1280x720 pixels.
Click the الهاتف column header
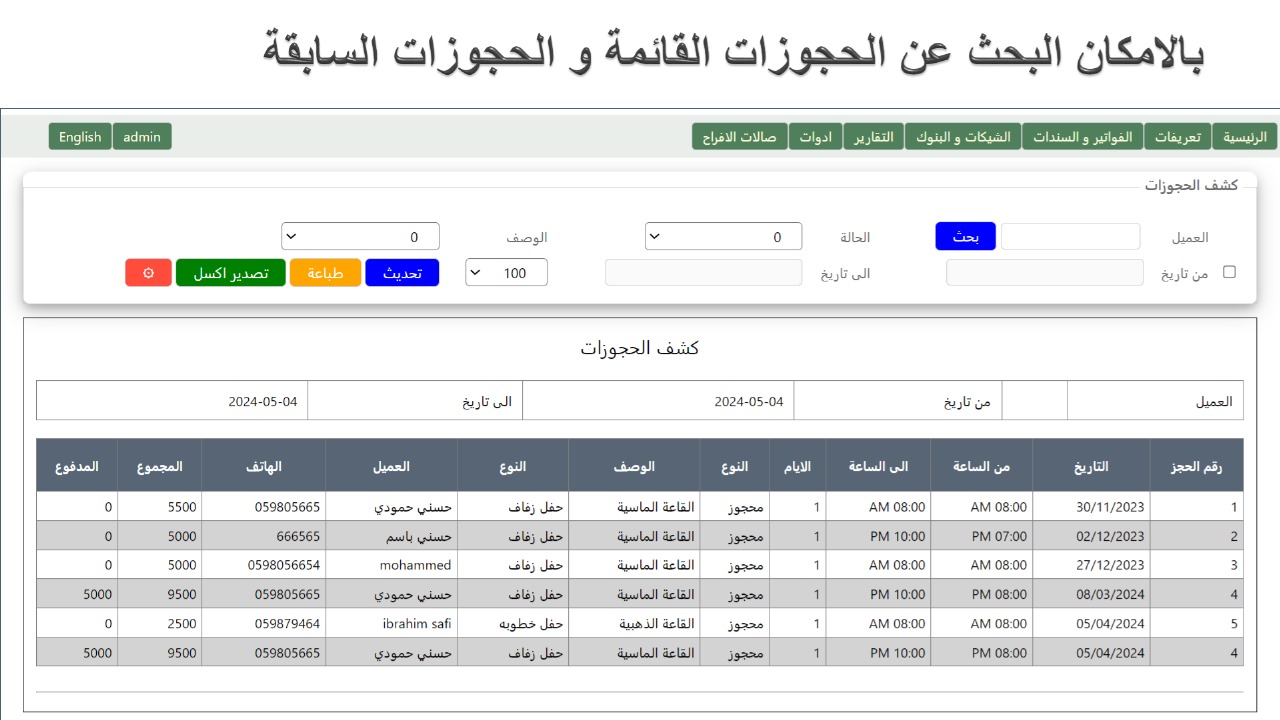pyautogui.click(x=263, y=466)
